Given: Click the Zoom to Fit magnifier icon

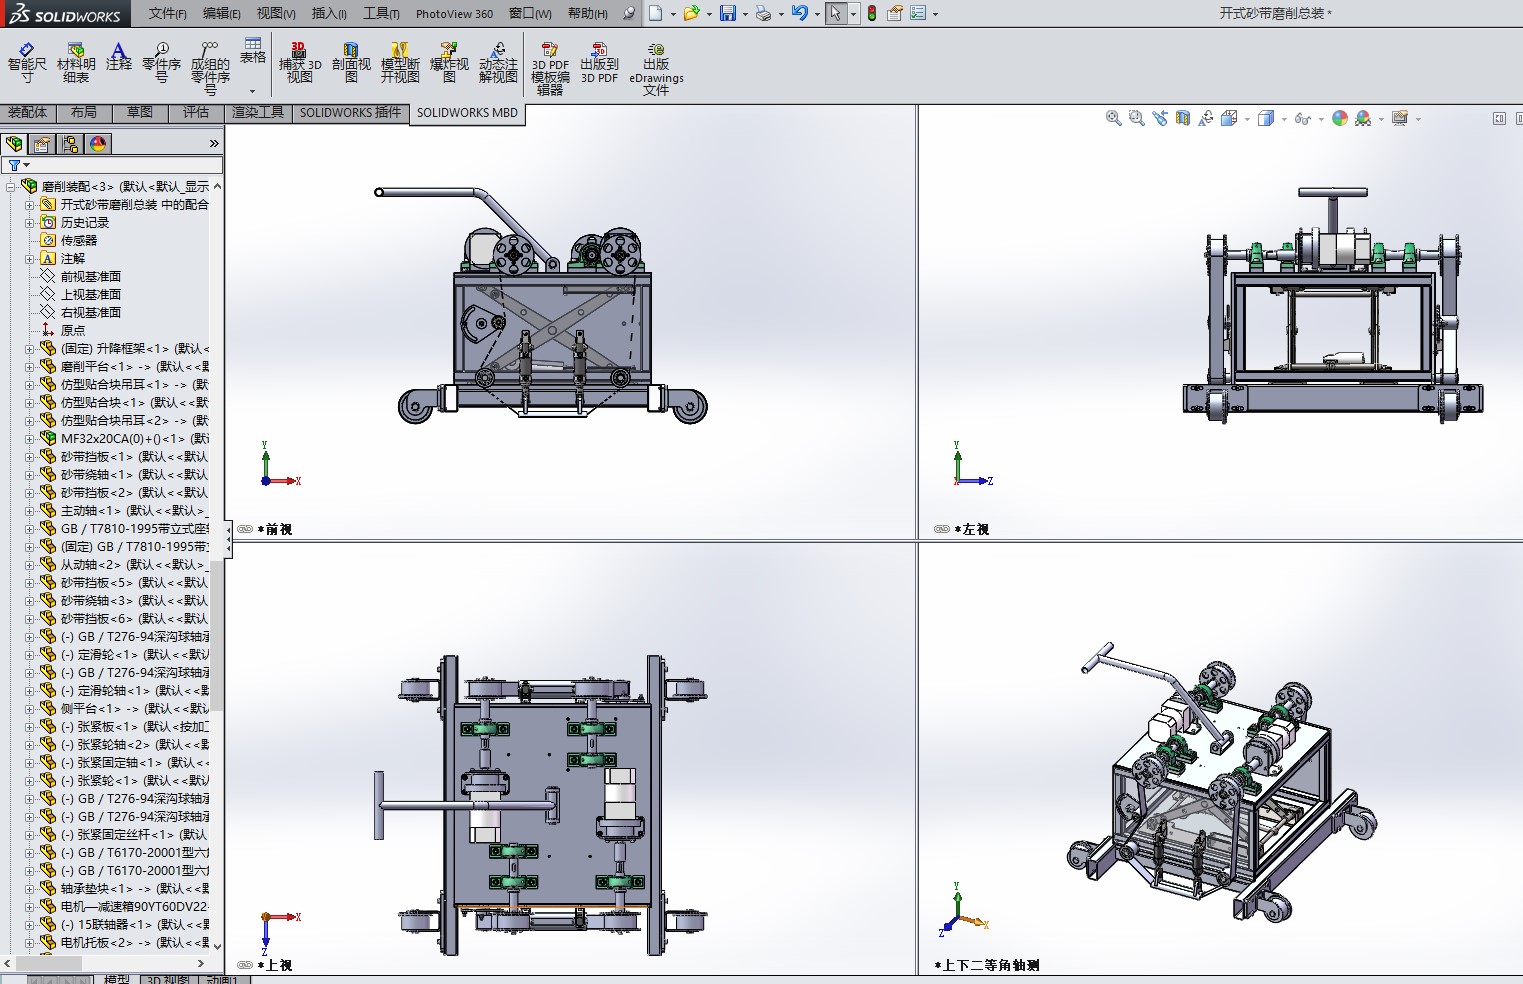Looking at the screenshot, I should 1113,118.
